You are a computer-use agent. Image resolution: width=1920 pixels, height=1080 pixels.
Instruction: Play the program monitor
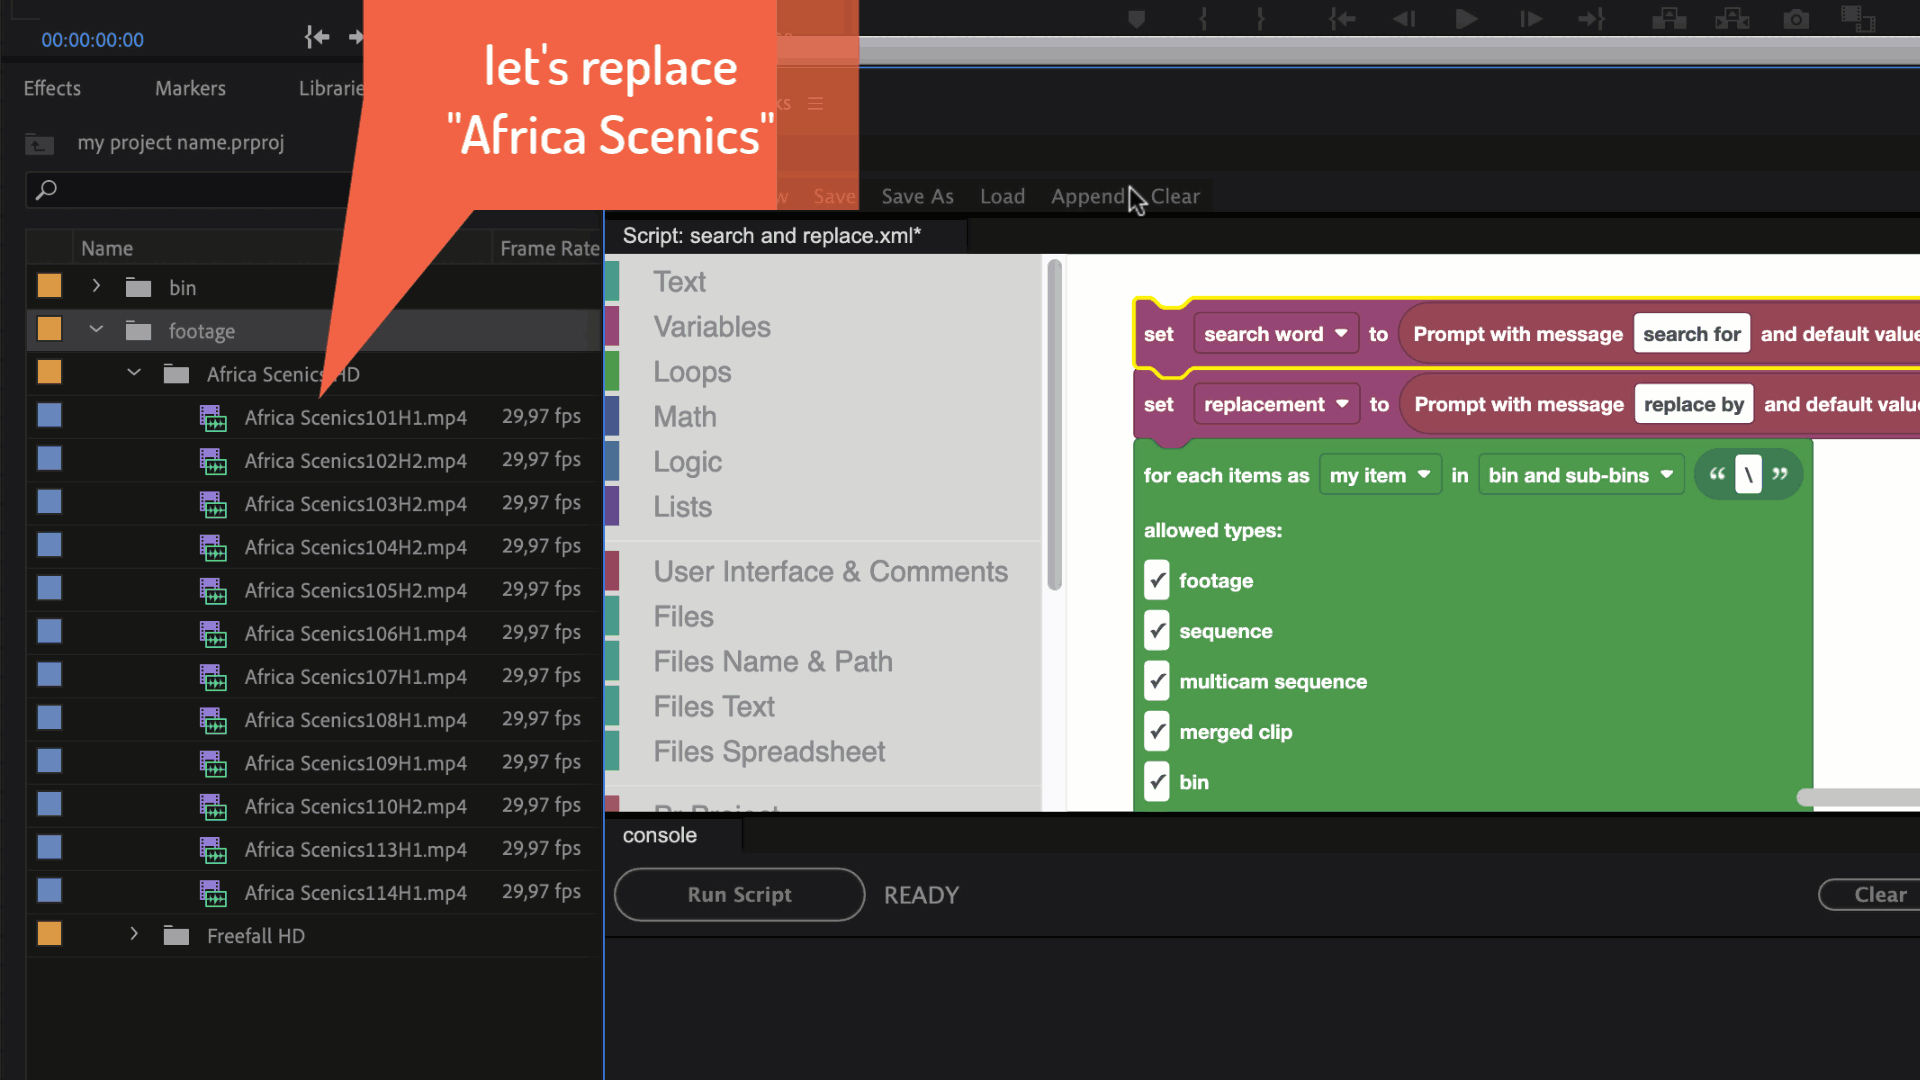point(1466,19)
